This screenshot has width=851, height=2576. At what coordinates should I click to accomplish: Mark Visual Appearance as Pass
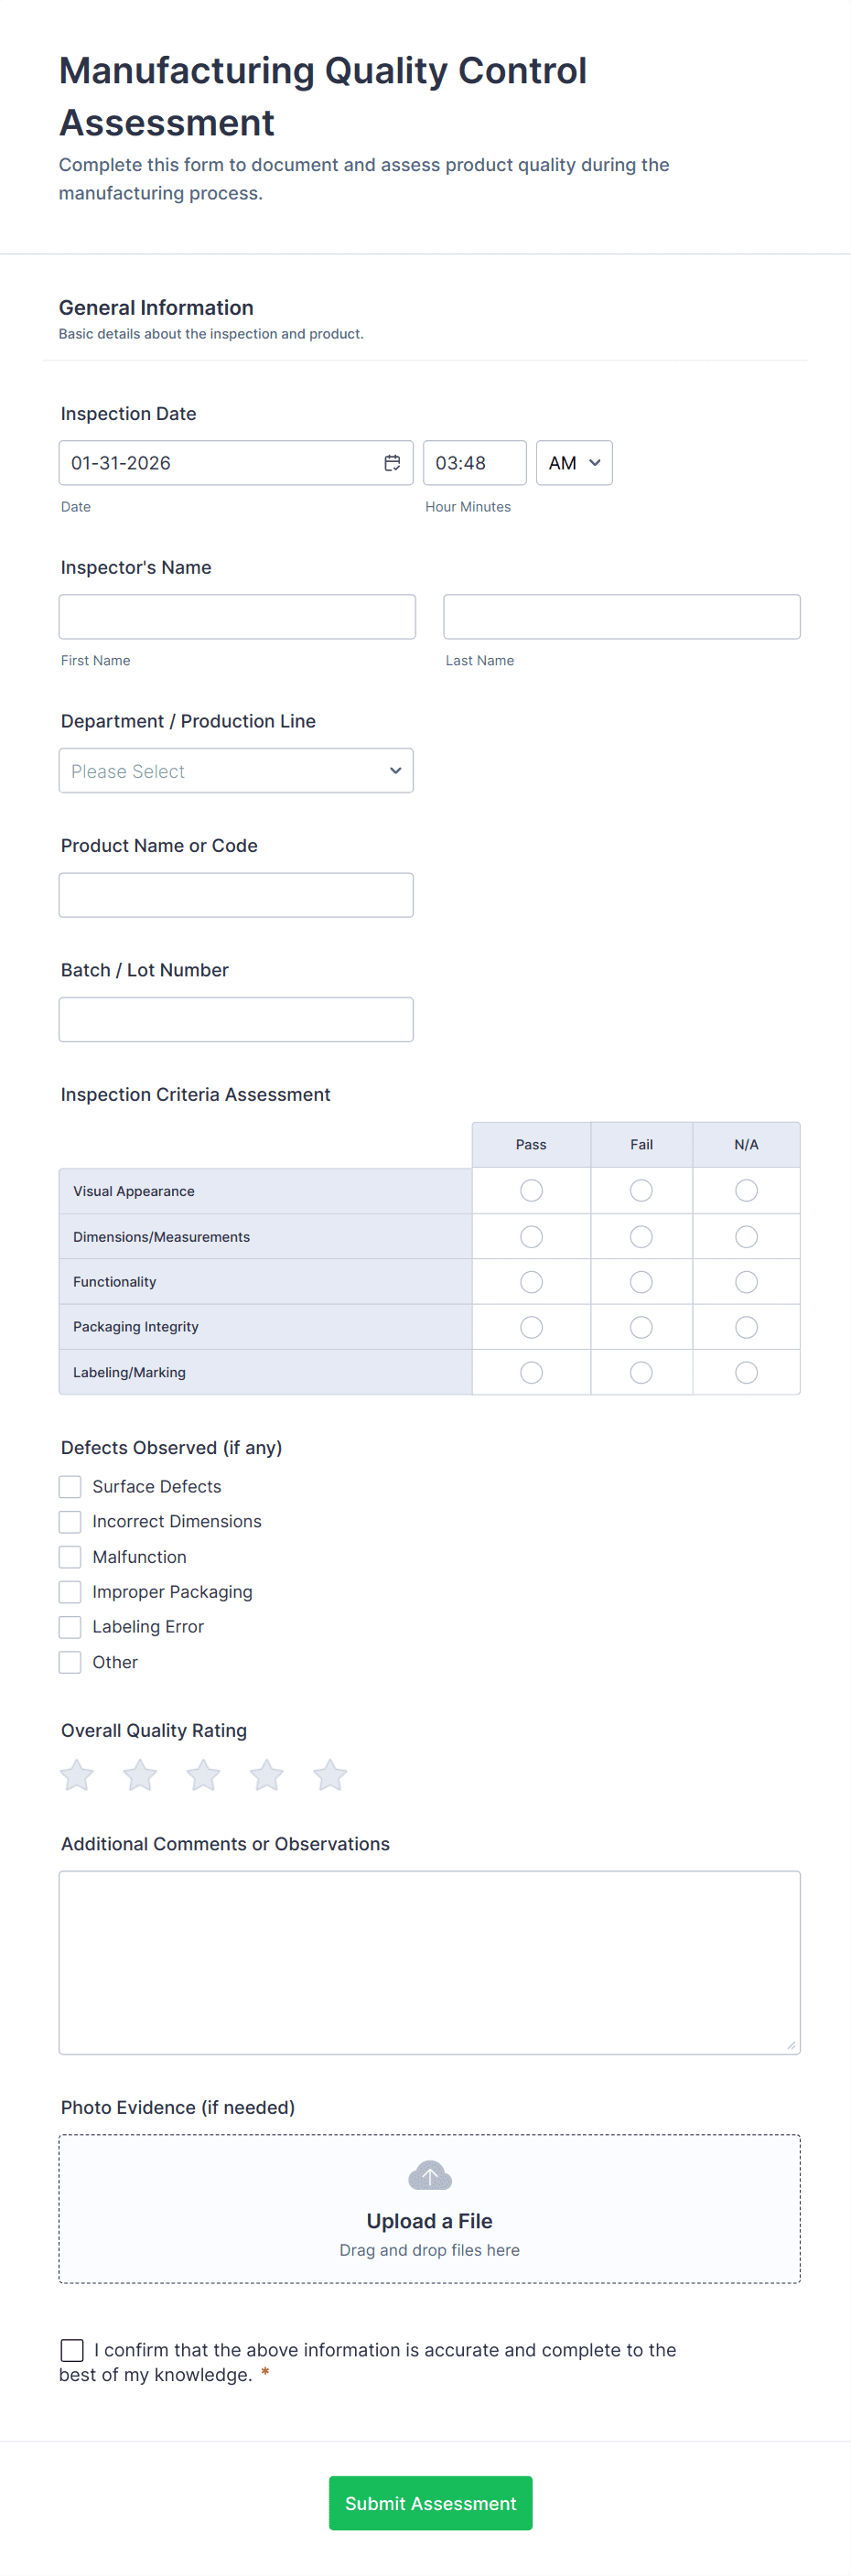[531, 1191]
